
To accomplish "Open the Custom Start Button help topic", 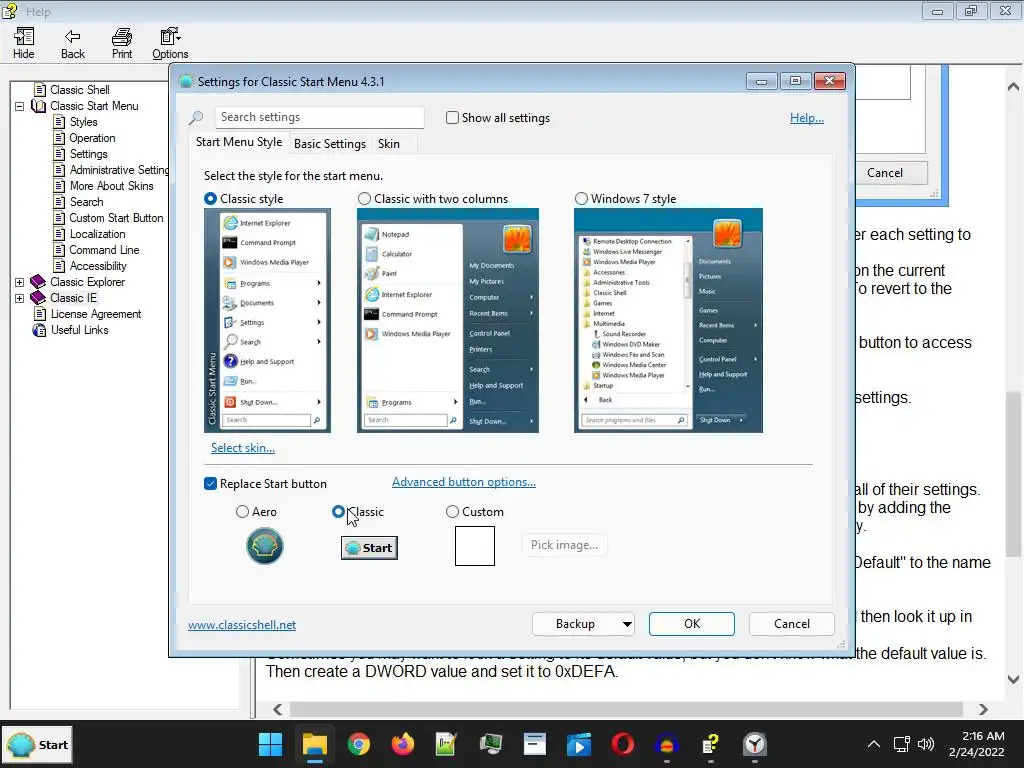I will (116, 218).
